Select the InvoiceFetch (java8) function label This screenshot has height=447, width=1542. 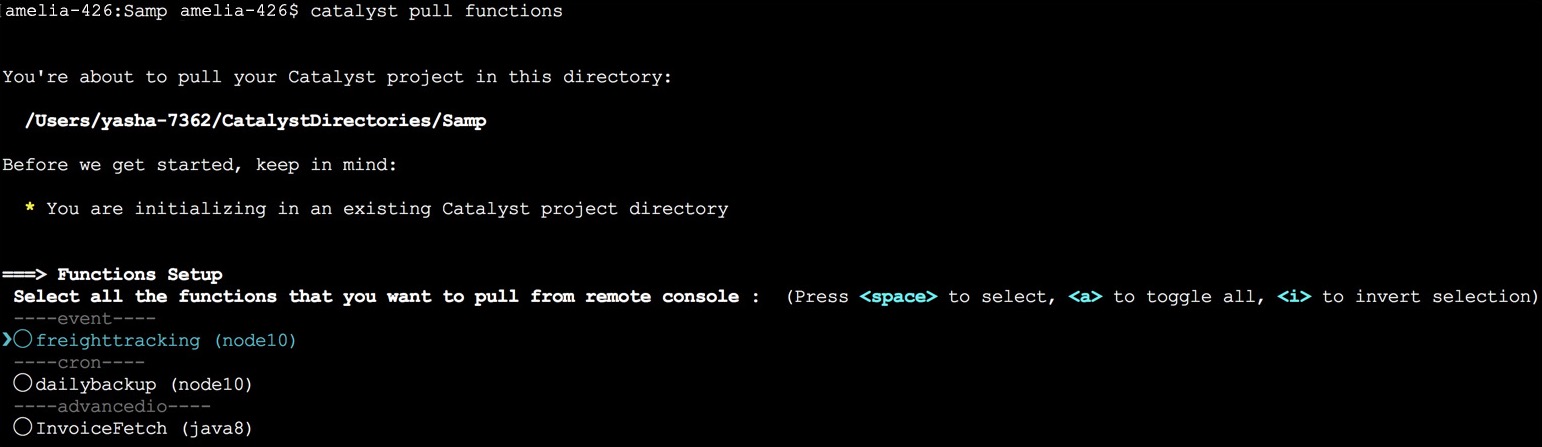click(x=144, y=428)
